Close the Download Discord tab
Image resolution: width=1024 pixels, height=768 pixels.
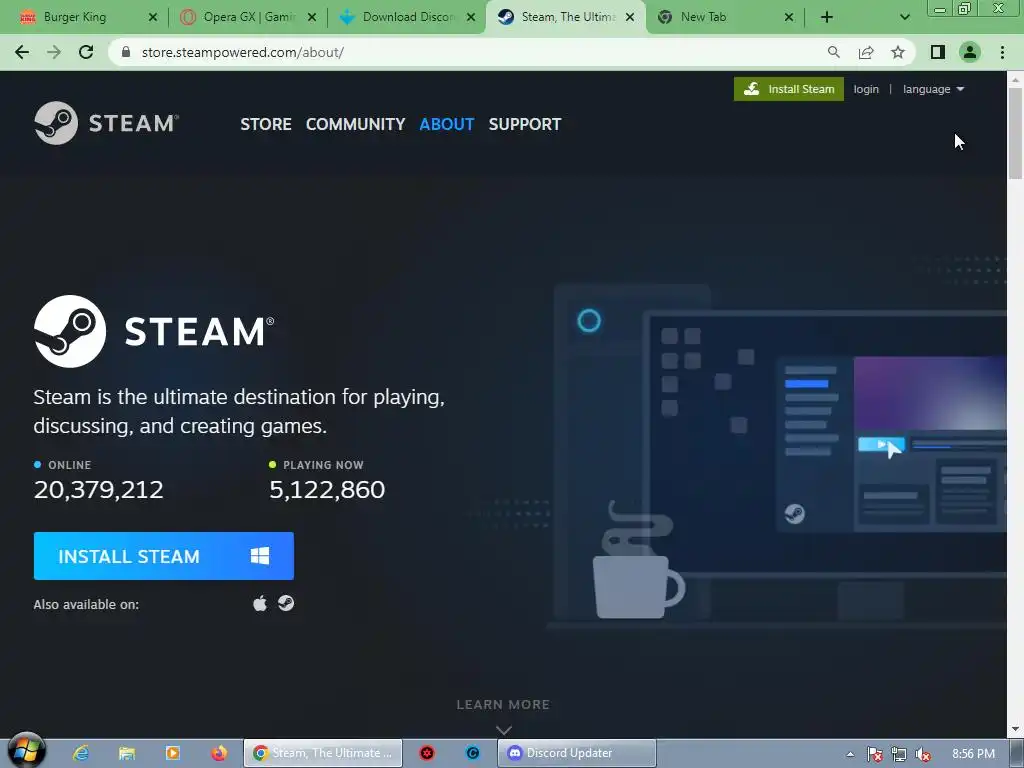[x=471, y=18]
